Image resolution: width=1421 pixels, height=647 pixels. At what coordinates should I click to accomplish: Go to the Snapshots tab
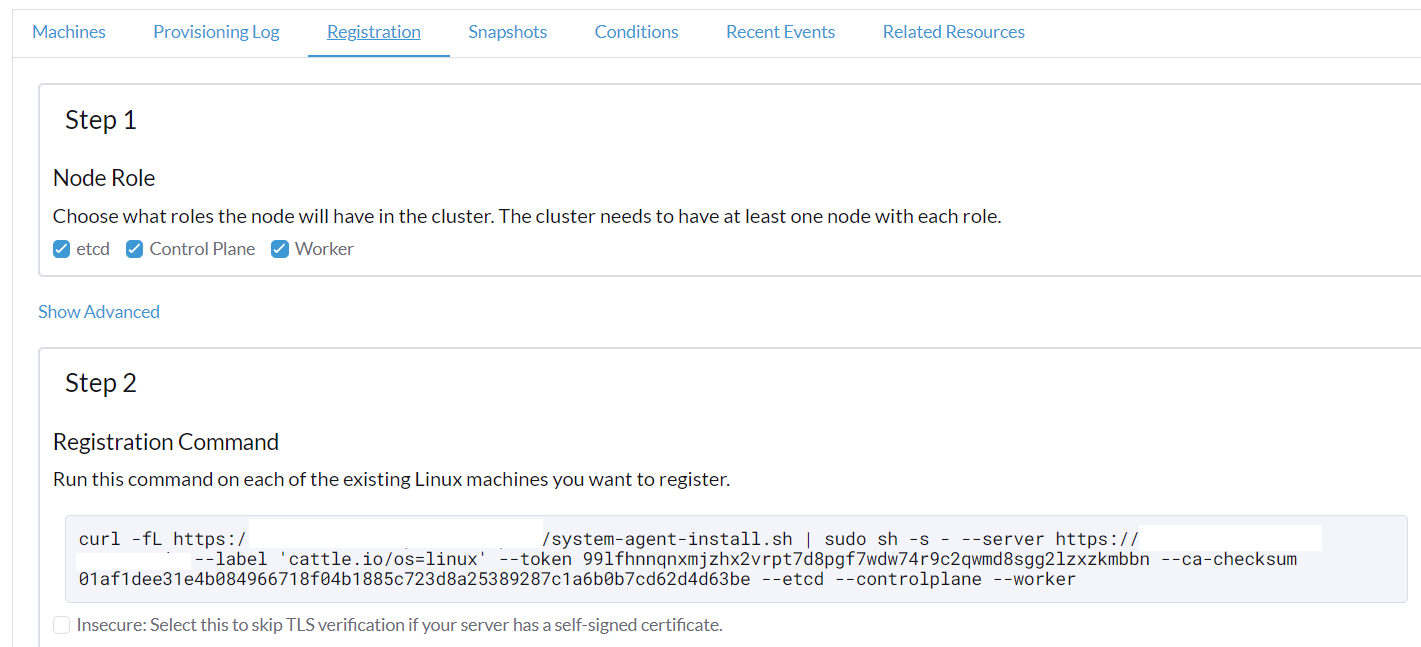(x=507, y=32)
